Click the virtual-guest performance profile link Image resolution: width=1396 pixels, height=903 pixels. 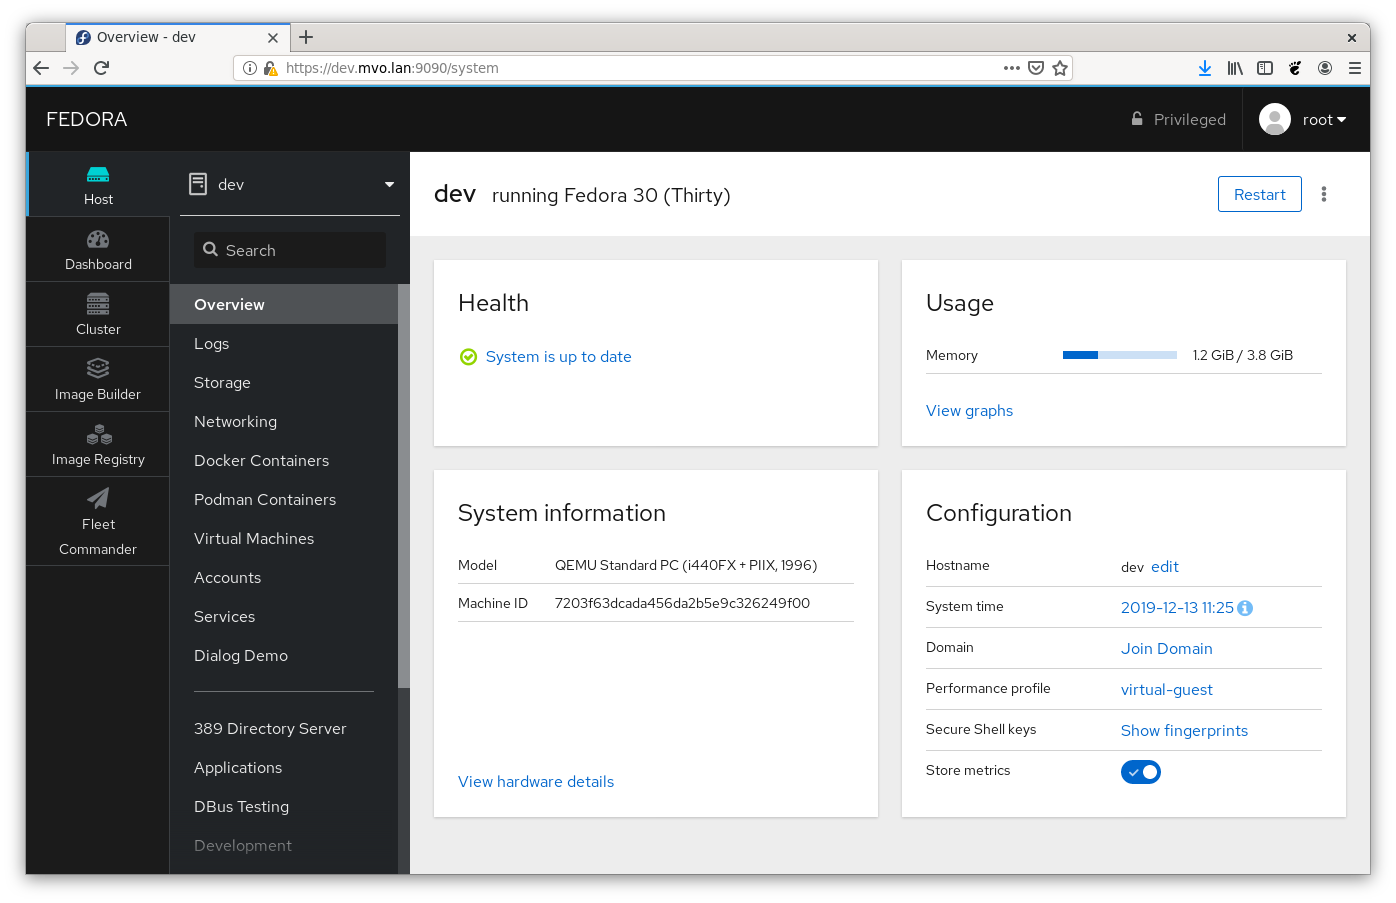(x=1166, y=690)
